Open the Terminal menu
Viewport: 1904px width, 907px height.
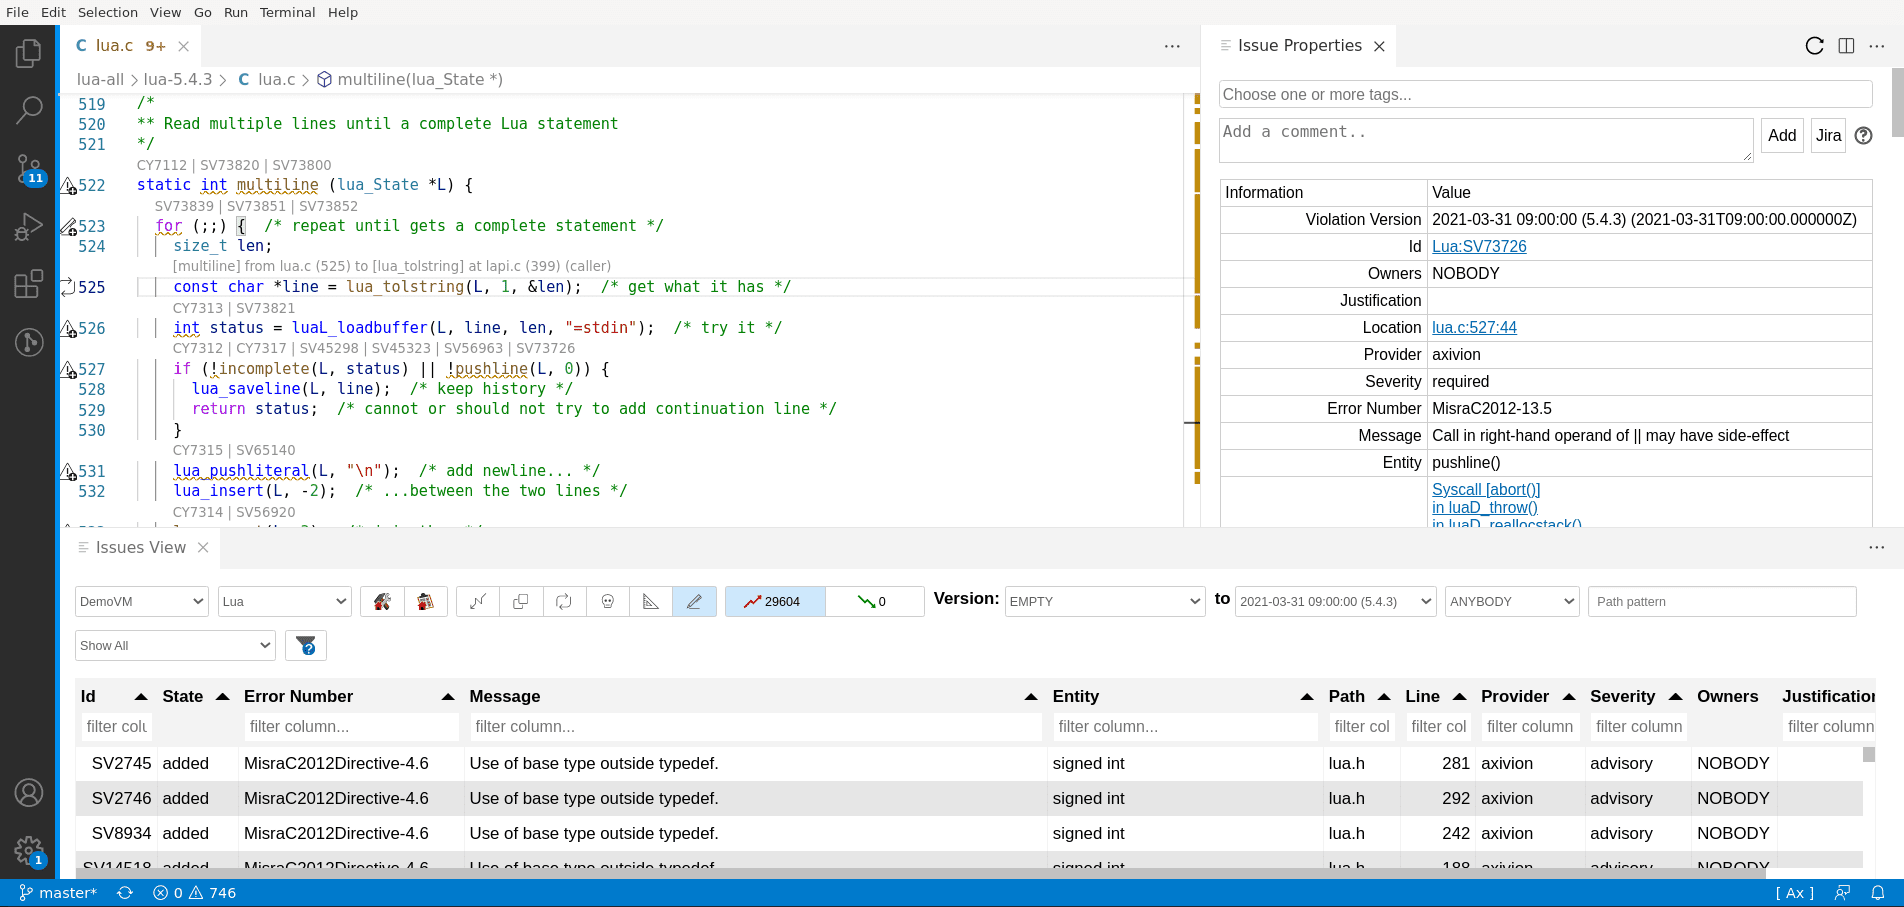(287, 12)
